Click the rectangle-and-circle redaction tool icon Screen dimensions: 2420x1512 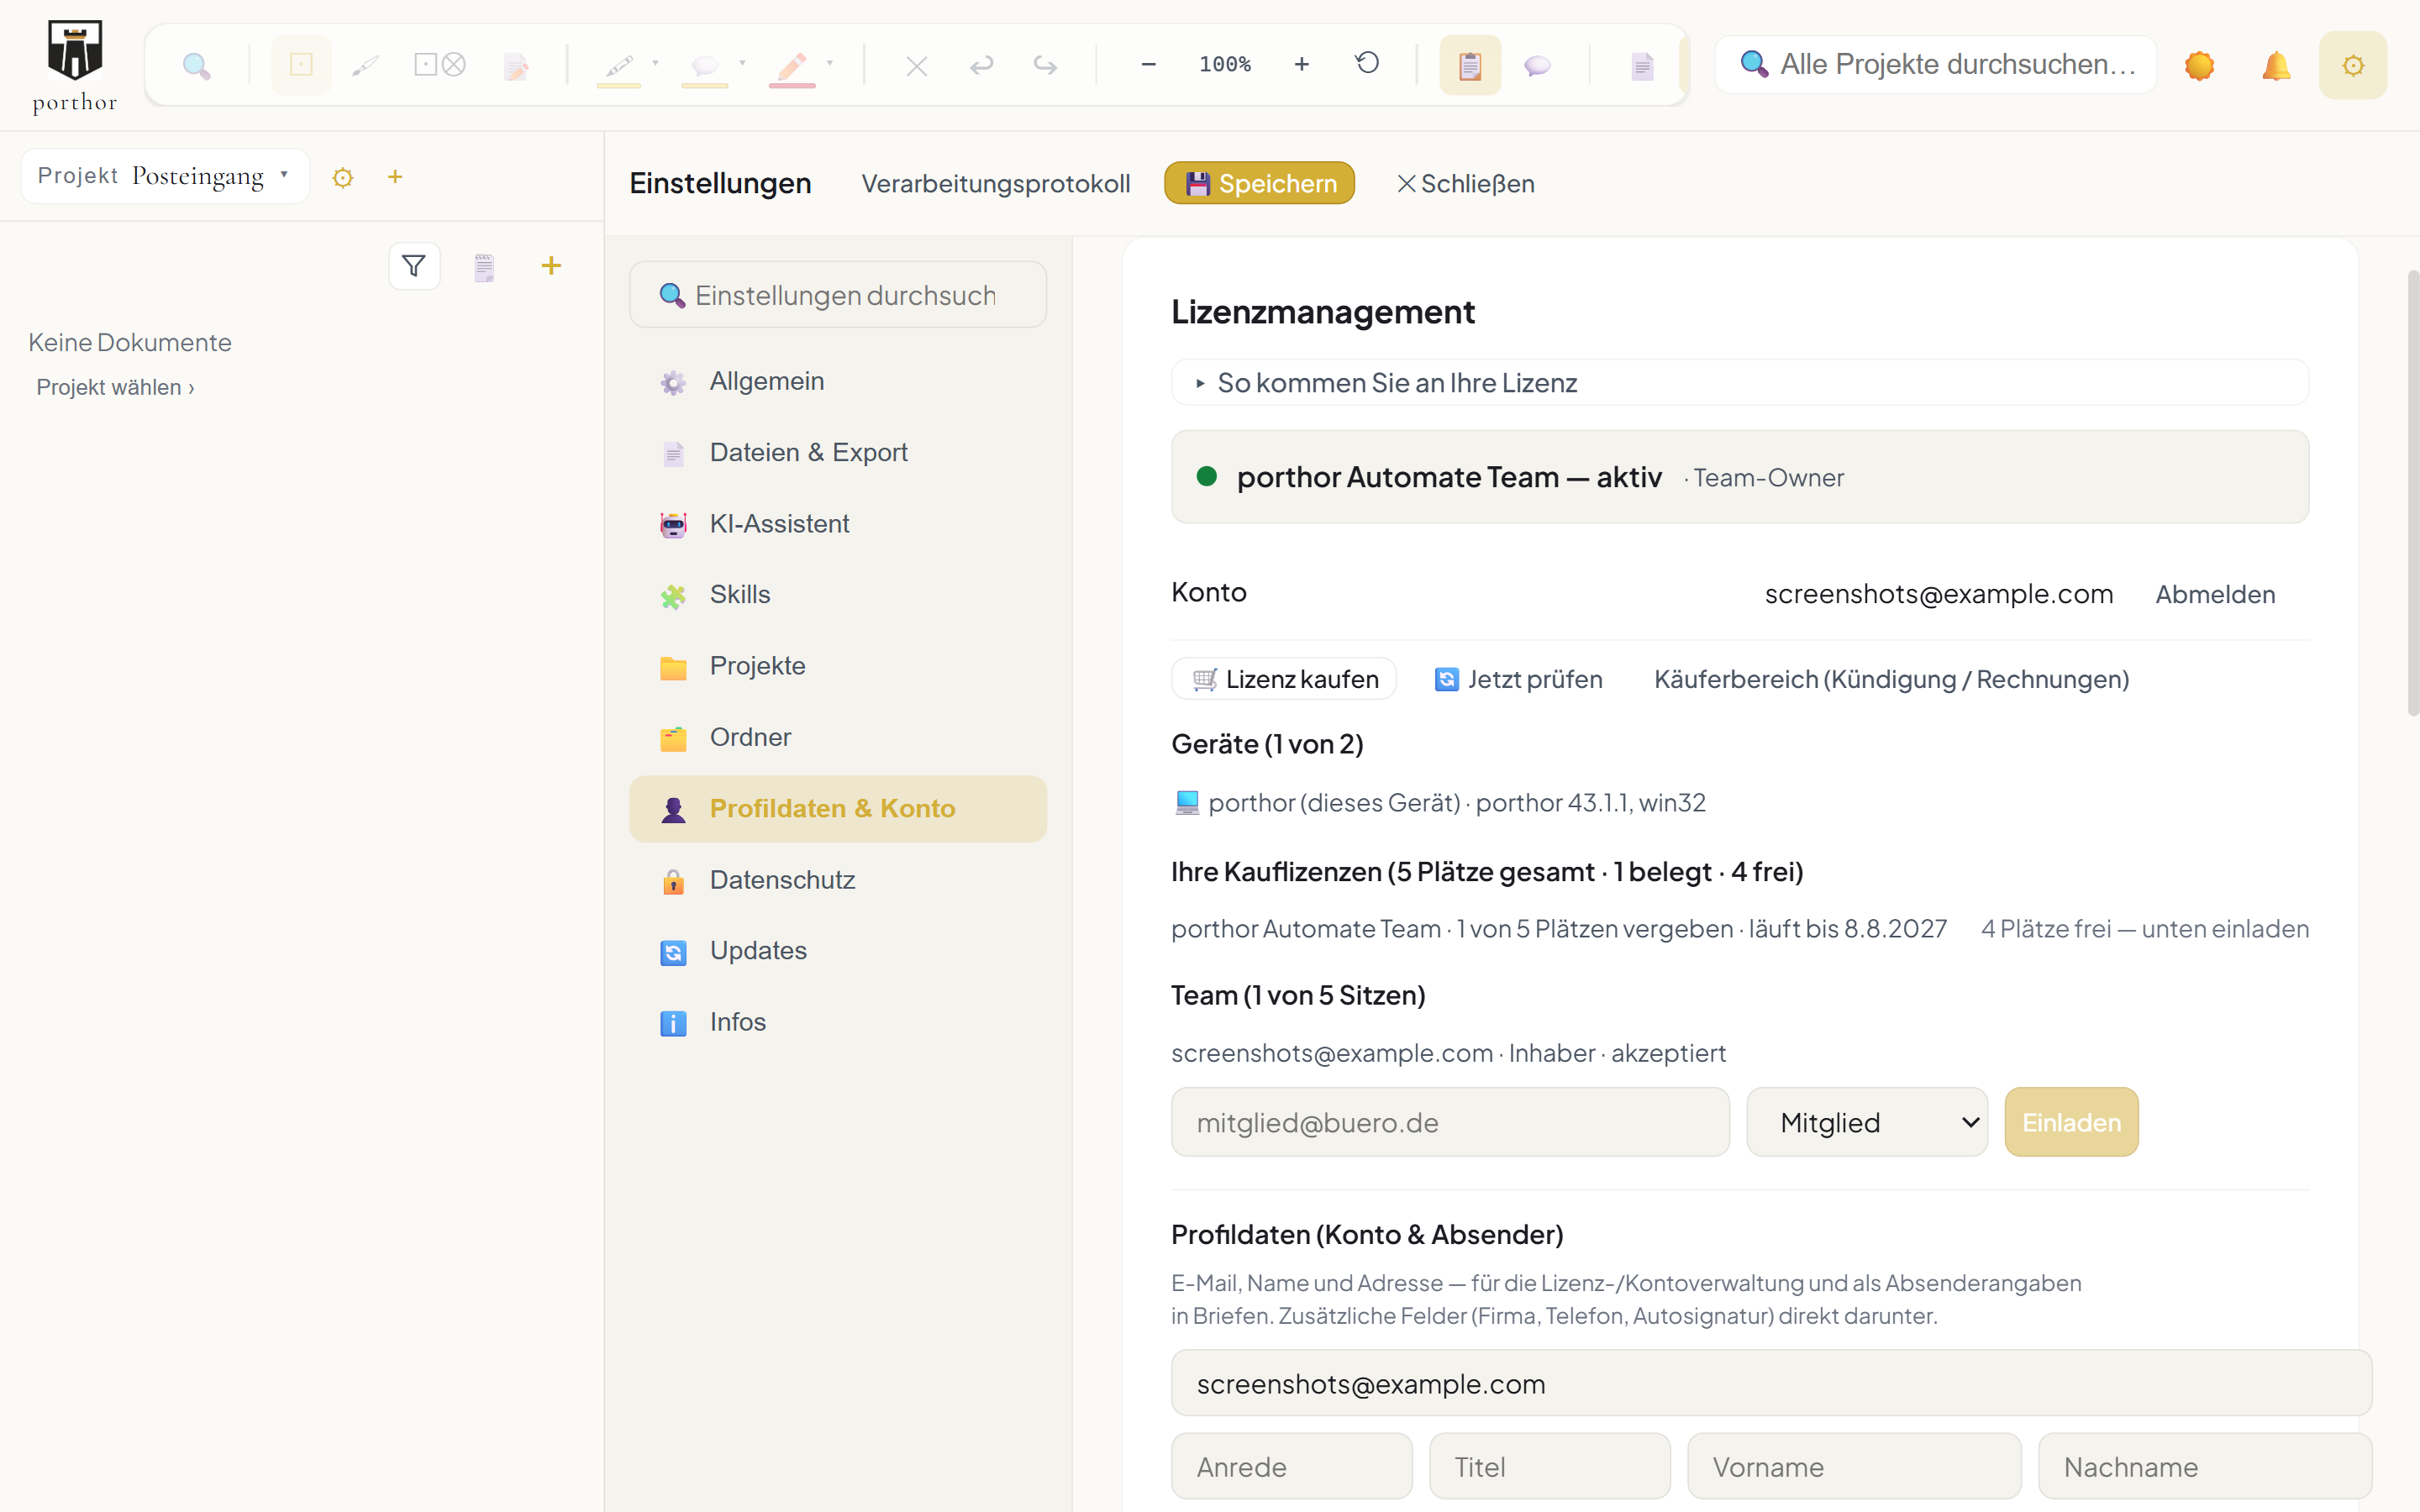tap(440, 65)
